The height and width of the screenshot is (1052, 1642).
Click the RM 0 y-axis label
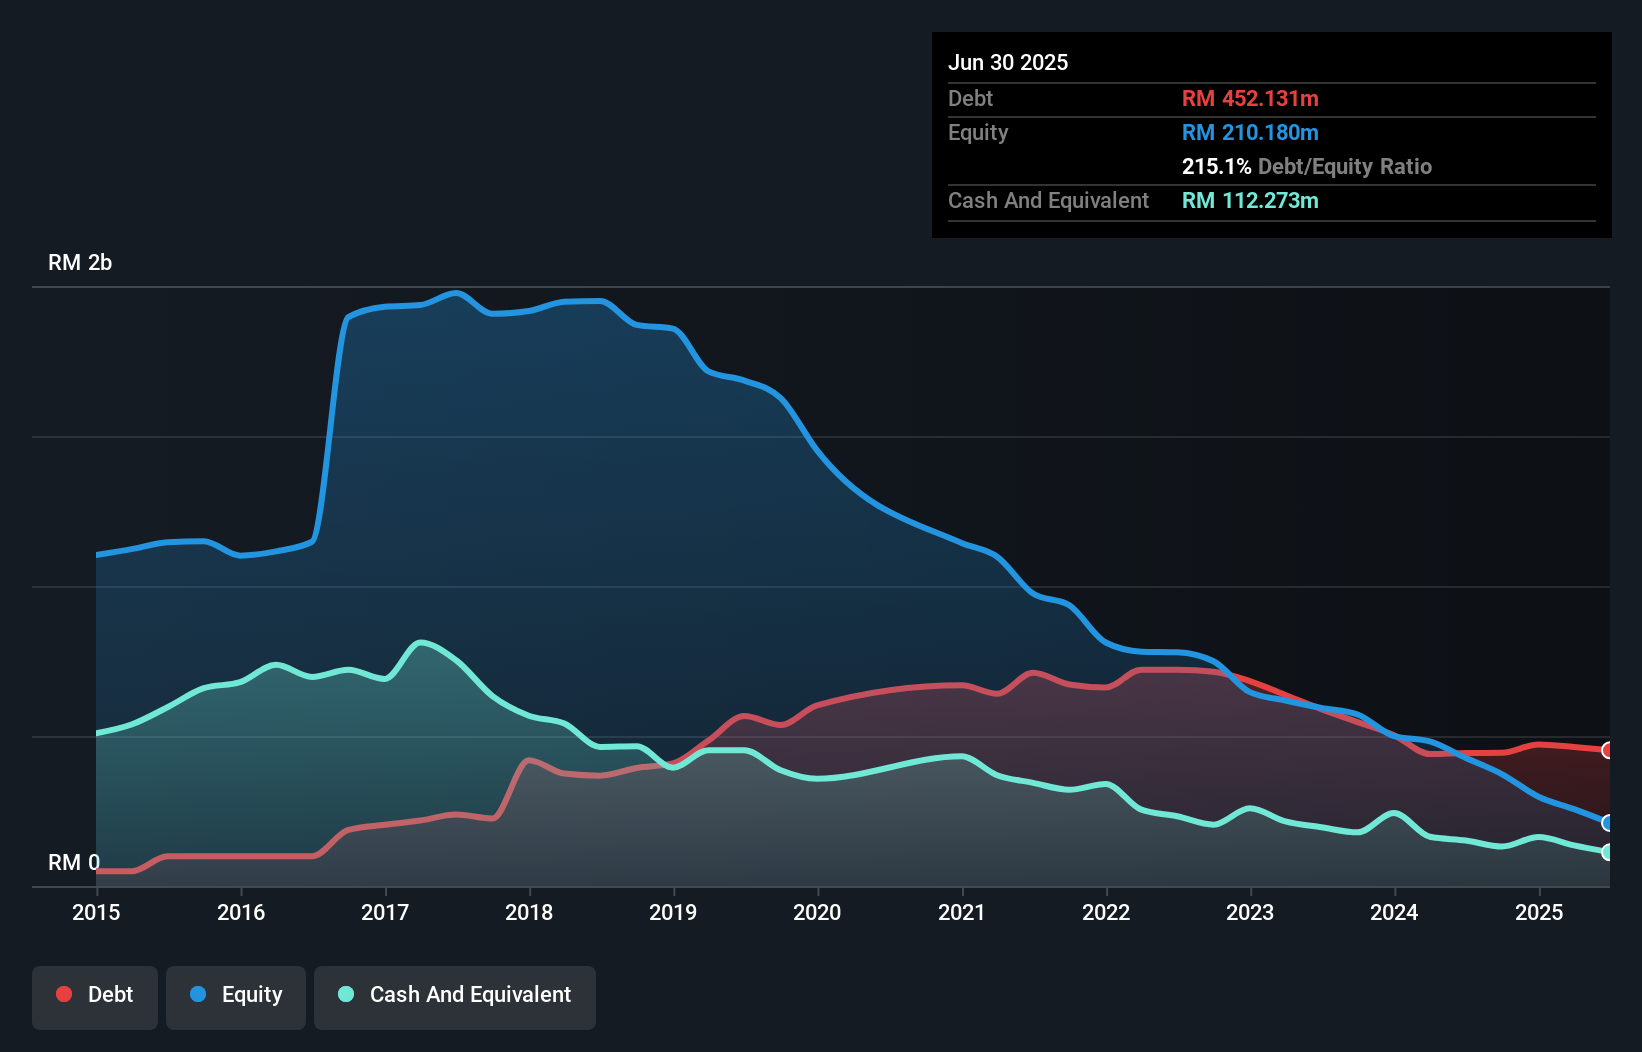(x=73, y=862)
